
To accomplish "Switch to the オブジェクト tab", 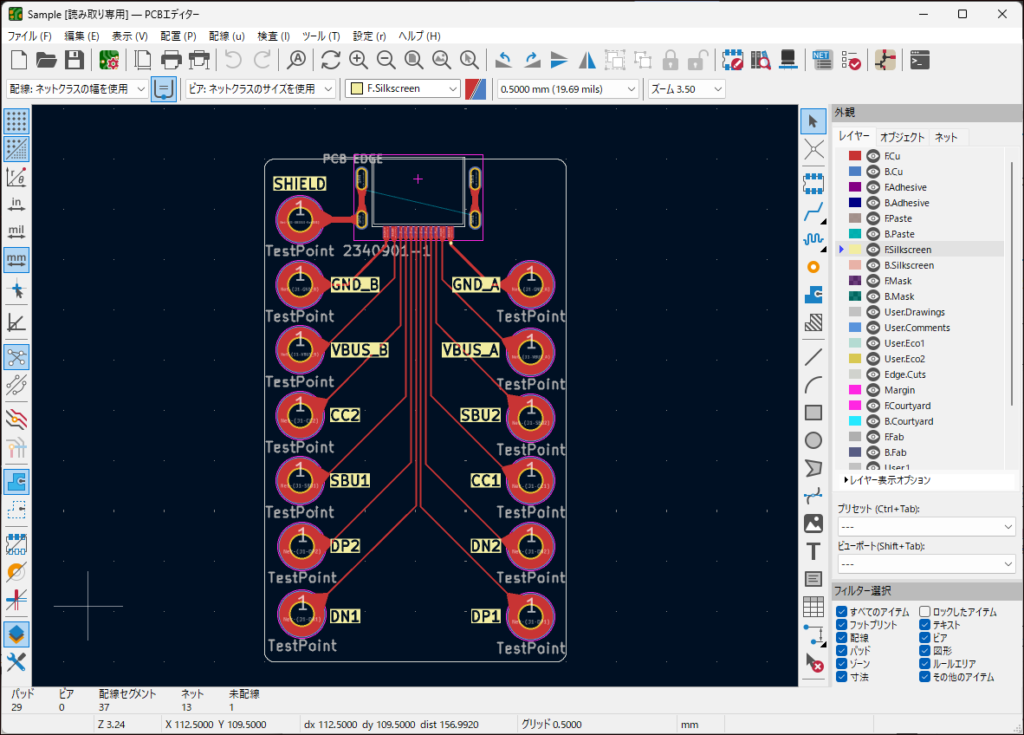I will pos(902,137).
